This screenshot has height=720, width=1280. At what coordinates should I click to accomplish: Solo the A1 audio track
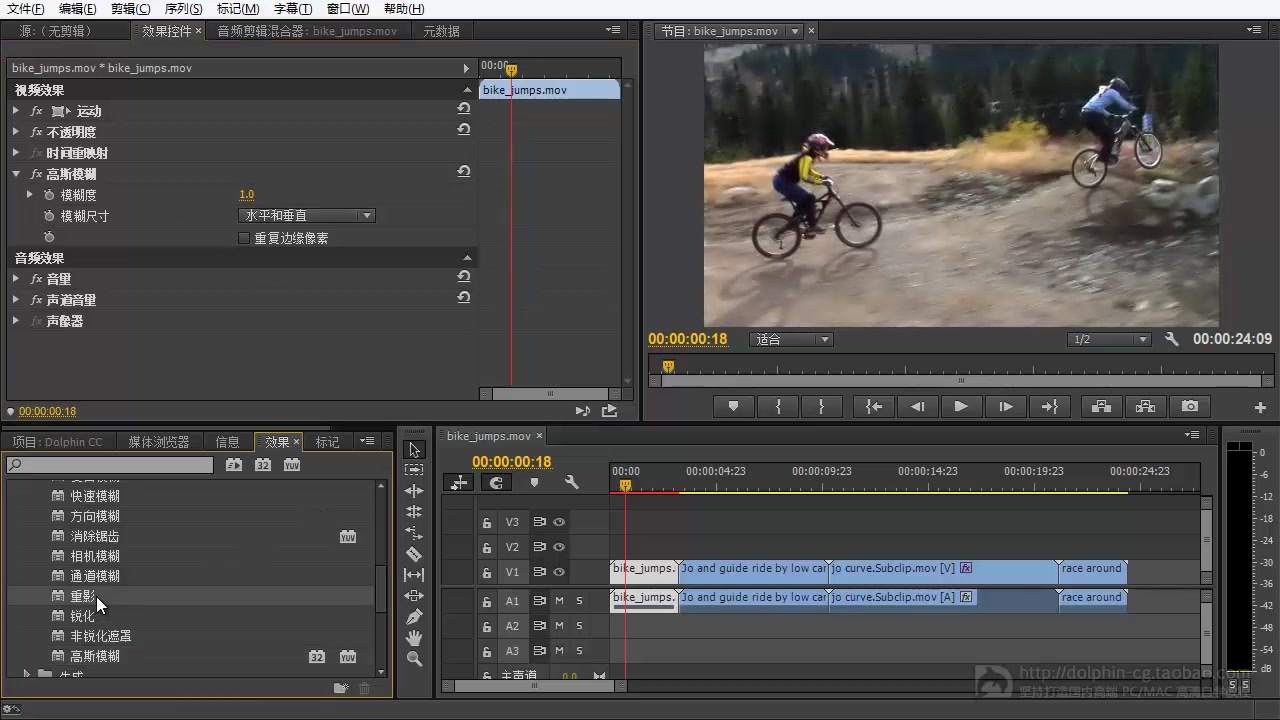(579, 601)
